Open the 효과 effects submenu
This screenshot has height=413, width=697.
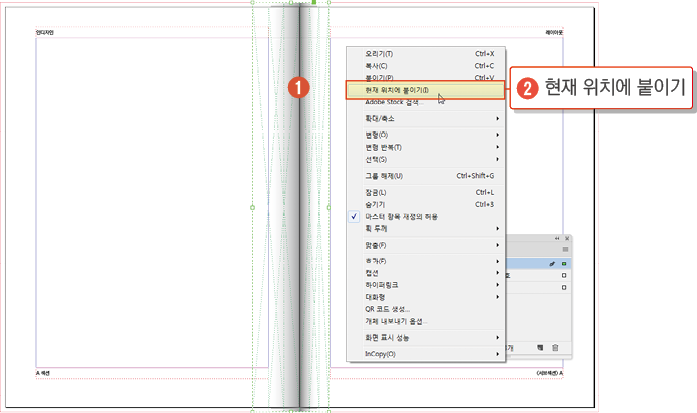[426, 261]
